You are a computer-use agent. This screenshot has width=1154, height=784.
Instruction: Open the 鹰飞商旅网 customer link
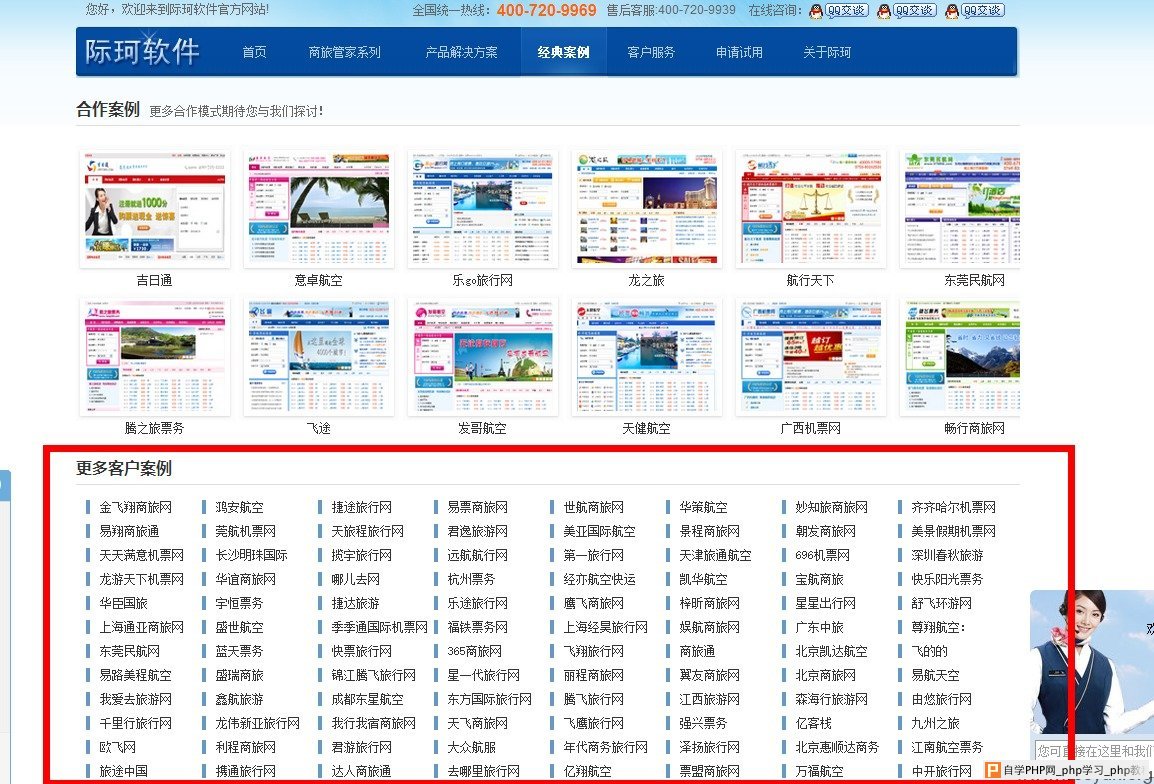(x=593, y=603)
